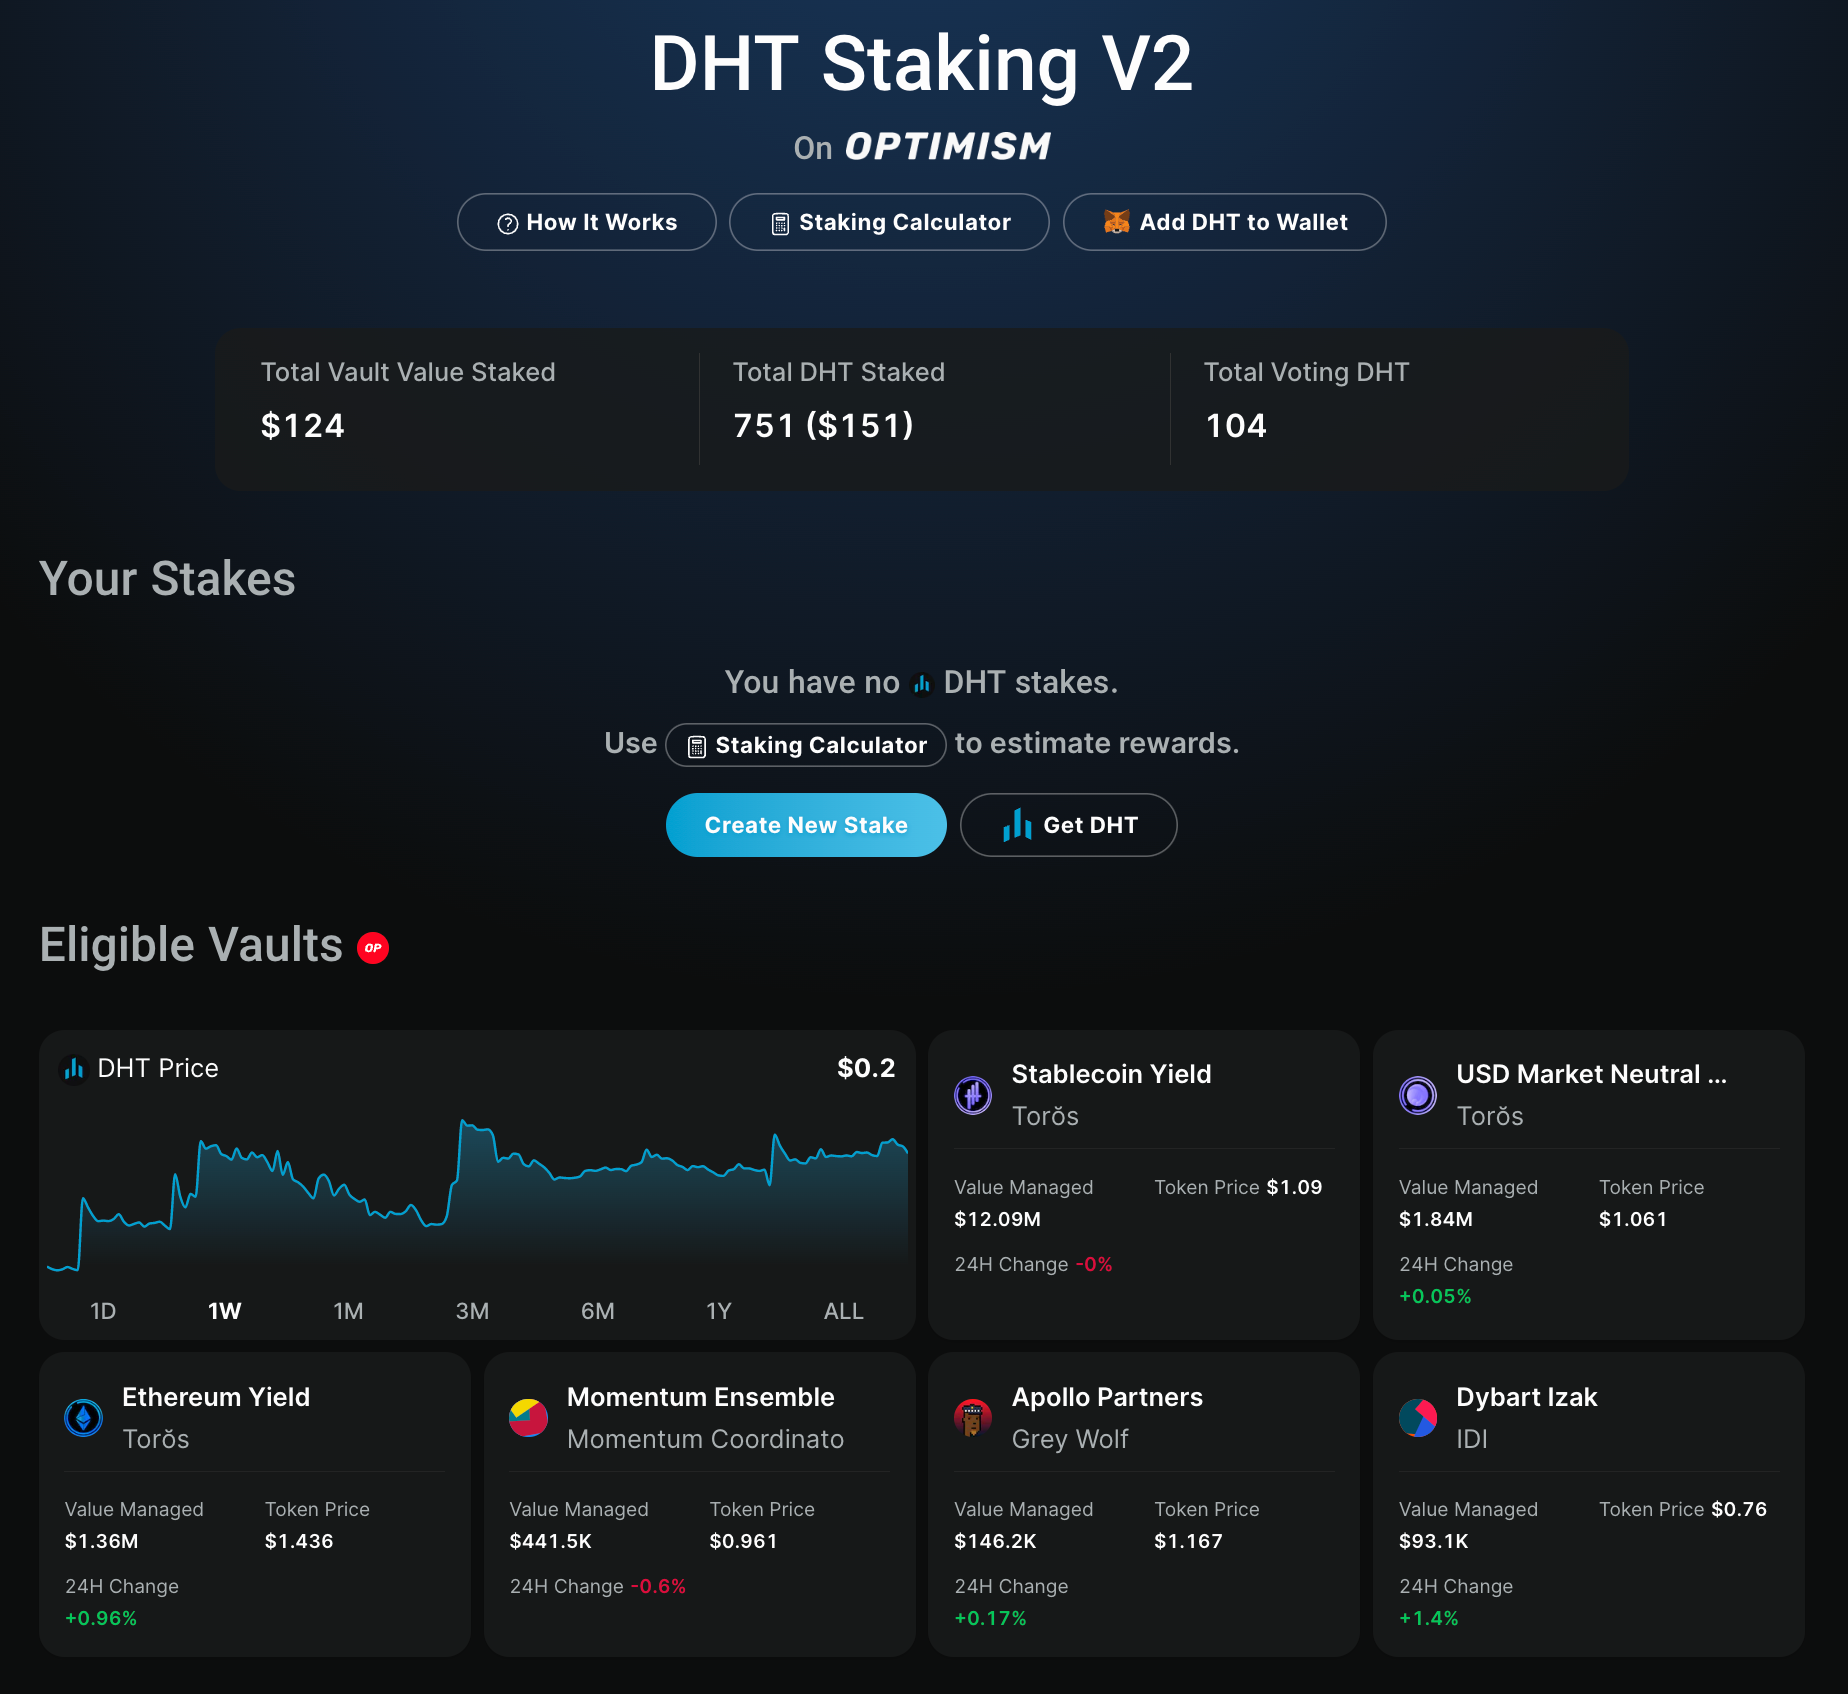The image size is (1848, 1694).
Task: Click the USD Market Neutral vault icon
Action: [x=1418, y=1095]
